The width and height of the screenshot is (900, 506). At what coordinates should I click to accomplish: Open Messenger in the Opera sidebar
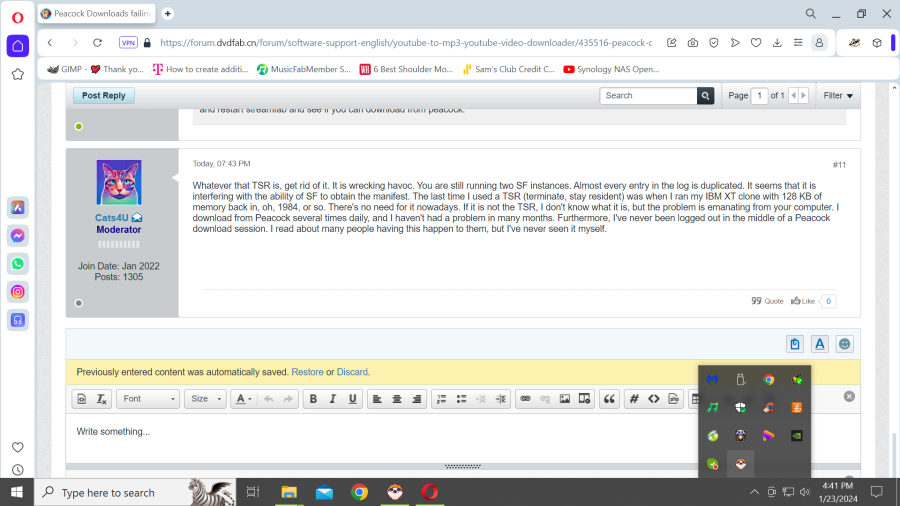[x=18, y=236]
